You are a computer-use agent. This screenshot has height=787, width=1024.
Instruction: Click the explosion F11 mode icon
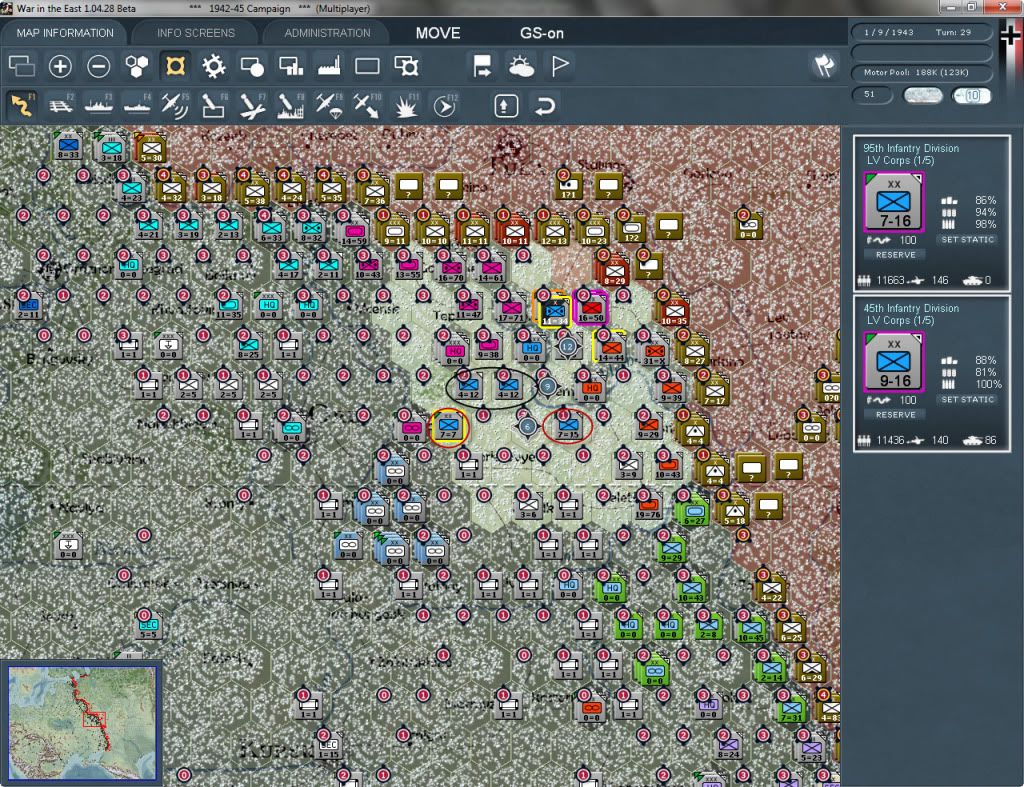406,105
